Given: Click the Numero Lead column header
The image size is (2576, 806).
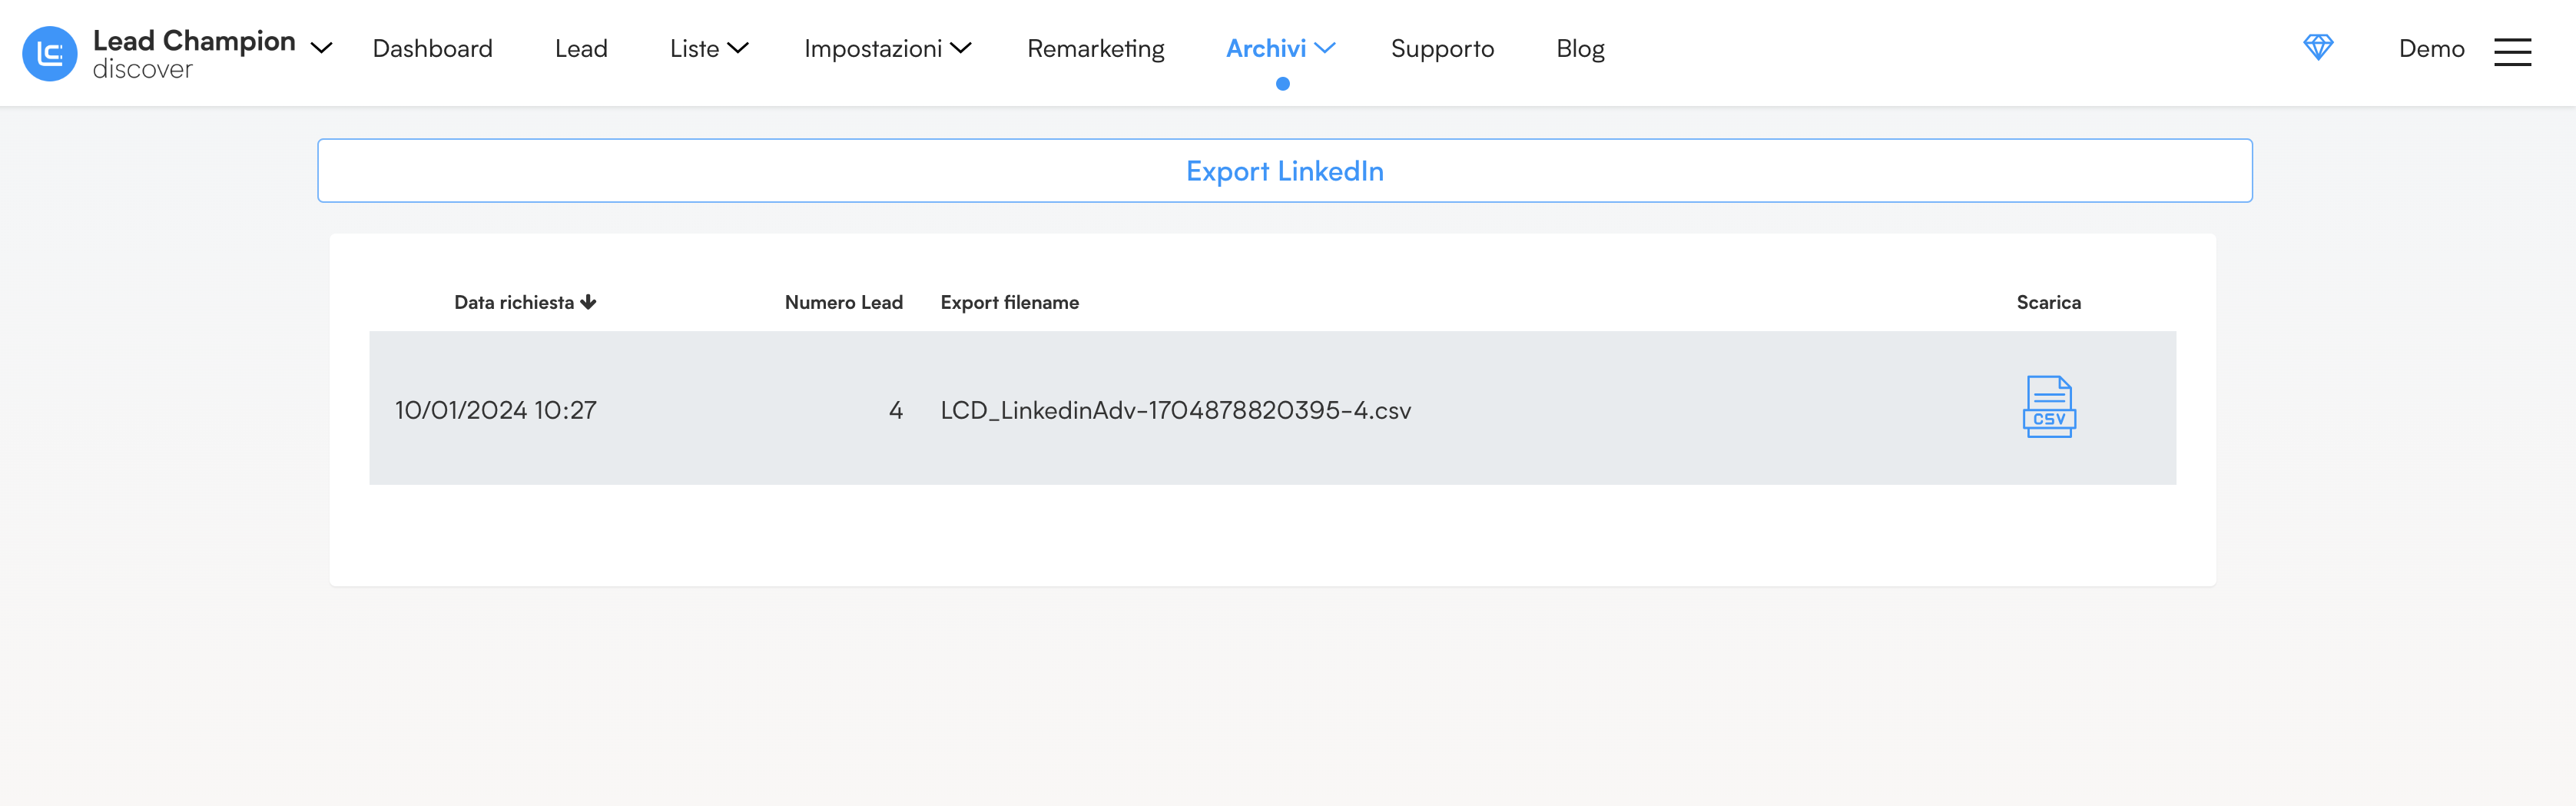Looking at the screenshot, I should click(843, 302).
